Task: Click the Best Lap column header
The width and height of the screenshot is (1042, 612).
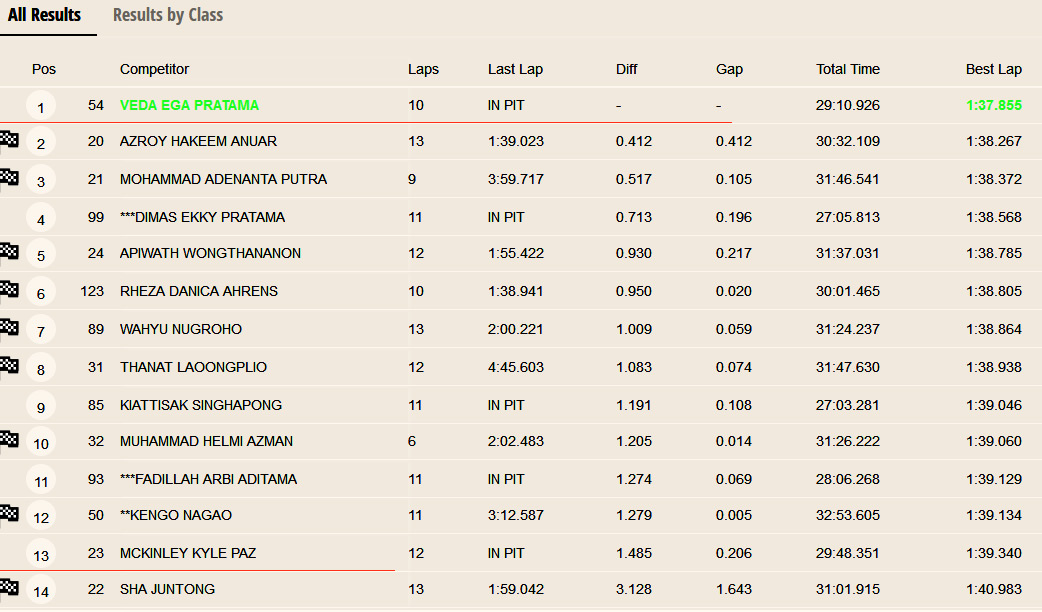Action: pos(993,69)
